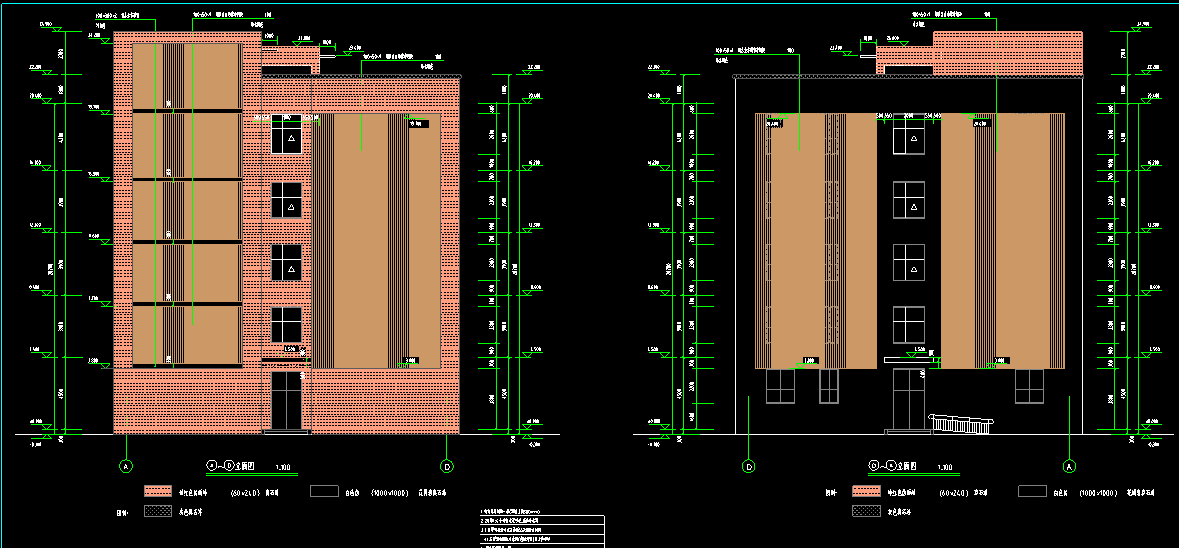Click the empty white-paint legend box, right elevation

pyautogui.click(x=1034, y=492)
